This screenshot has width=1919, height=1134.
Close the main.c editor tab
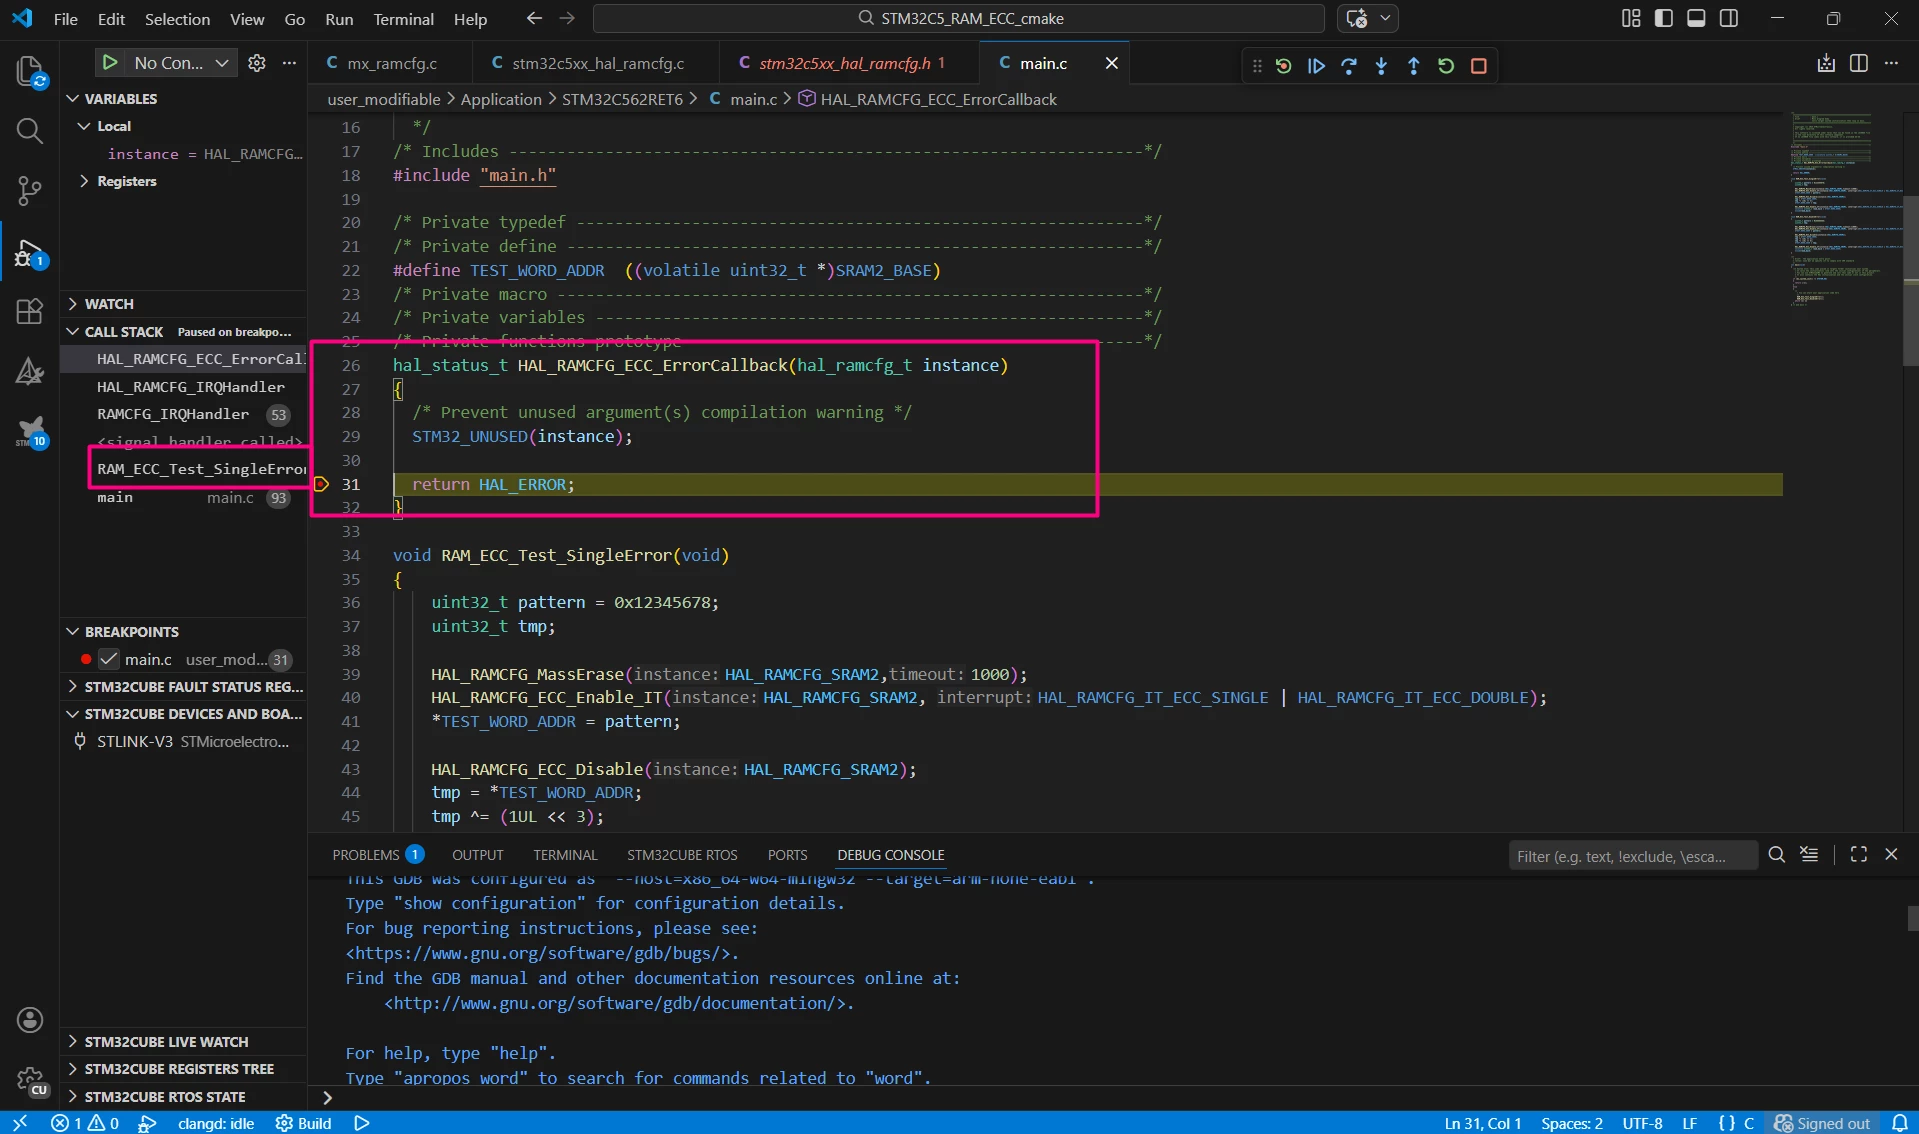coord(1111,63)
